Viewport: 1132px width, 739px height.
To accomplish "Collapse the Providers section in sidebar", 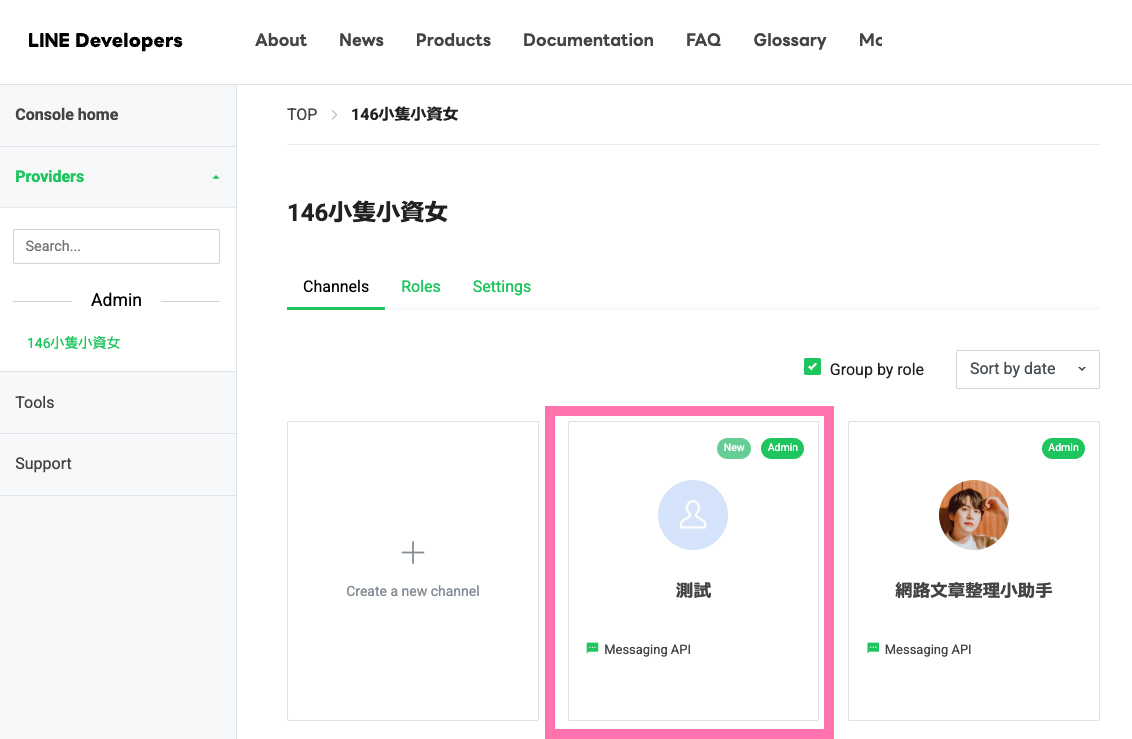I will point(216,177).
